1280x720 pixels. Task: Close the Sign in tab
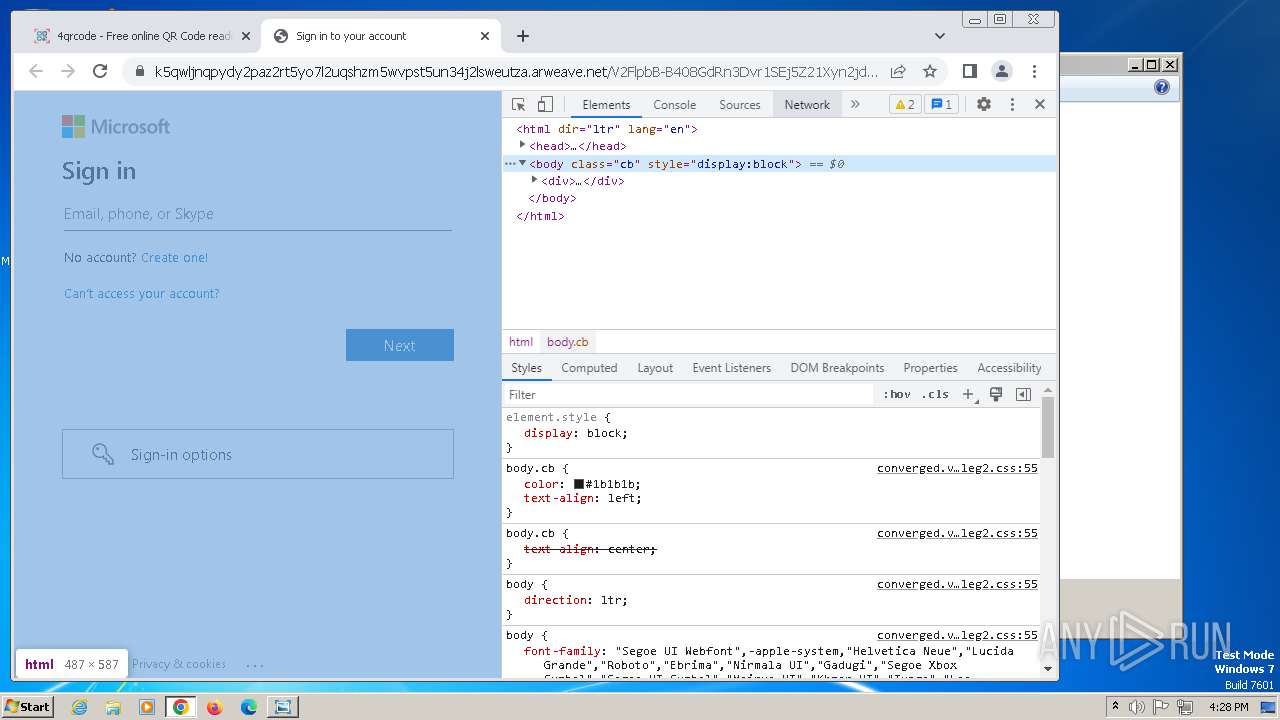[485, 36]
